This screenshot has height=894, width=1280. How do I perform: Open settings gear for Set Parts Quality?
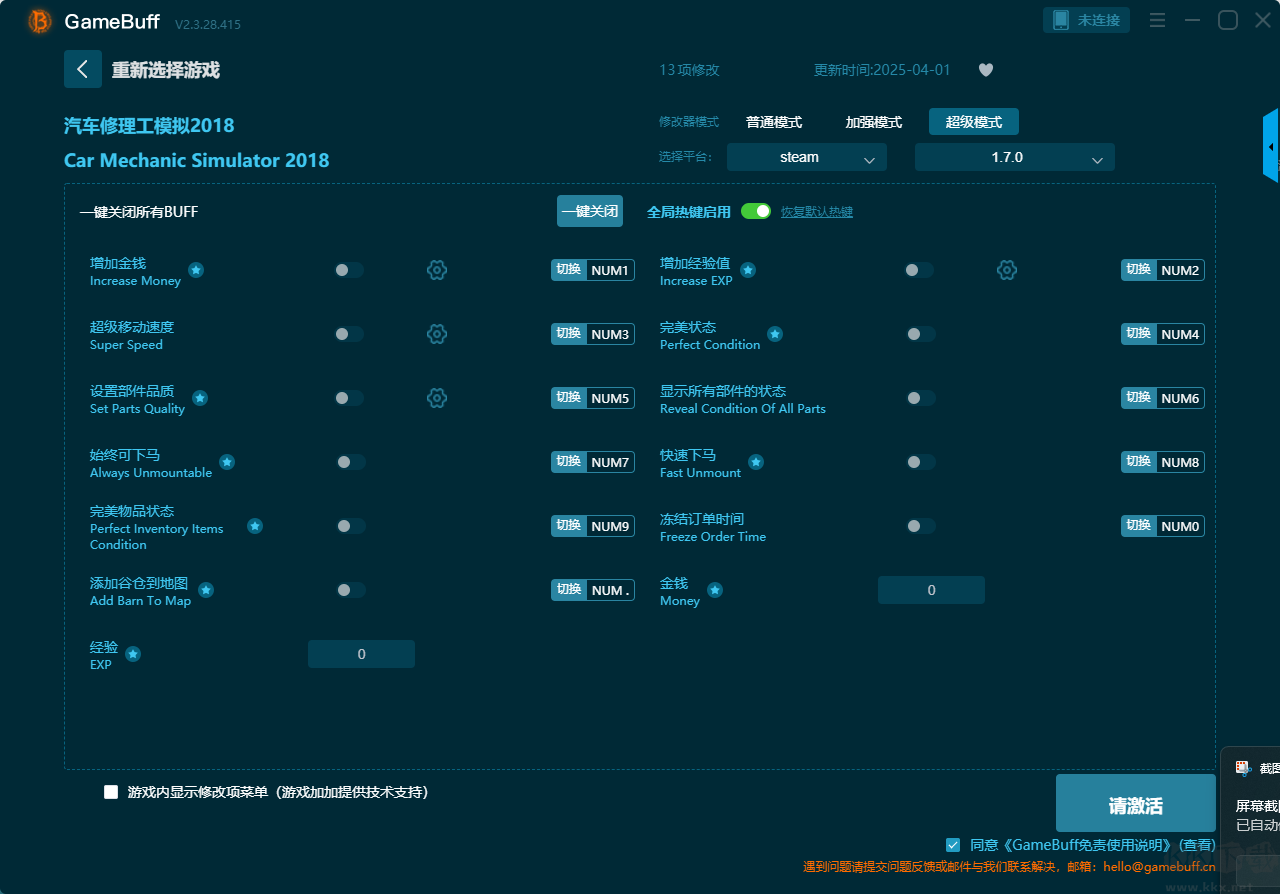tap(437, 398)
